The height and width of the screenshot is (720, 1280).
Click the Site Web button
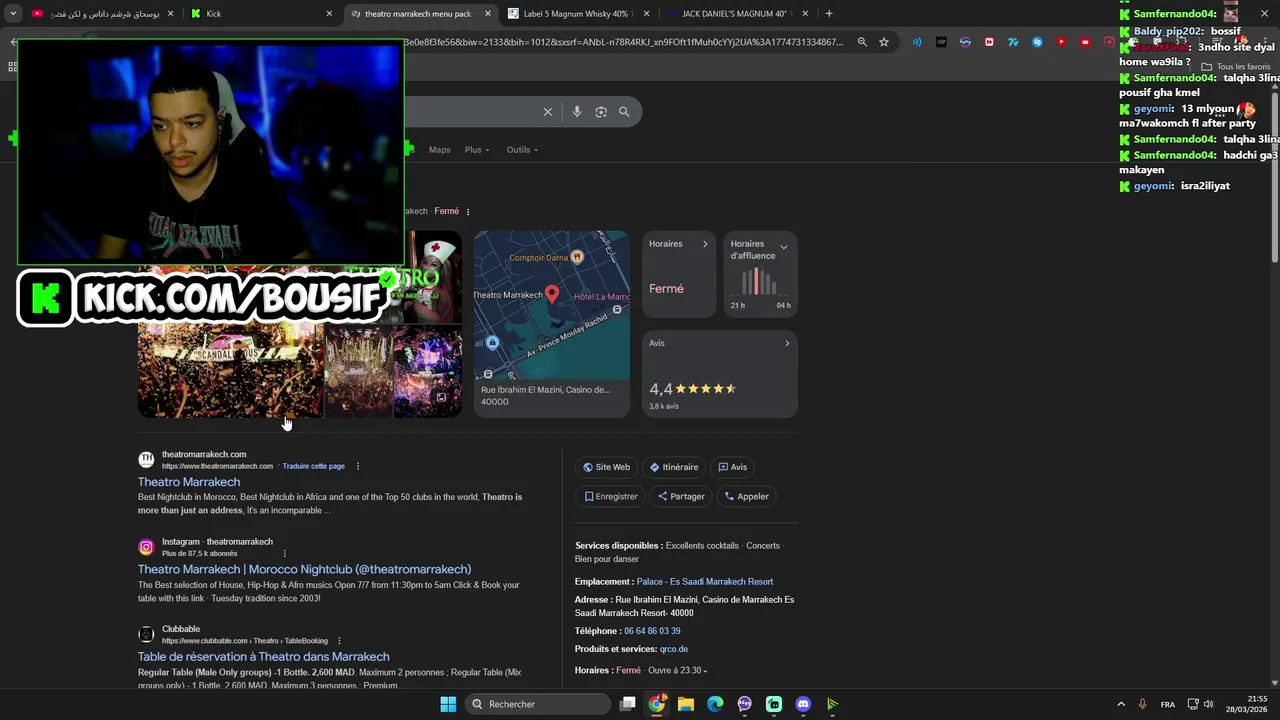(x=606, y=467)
